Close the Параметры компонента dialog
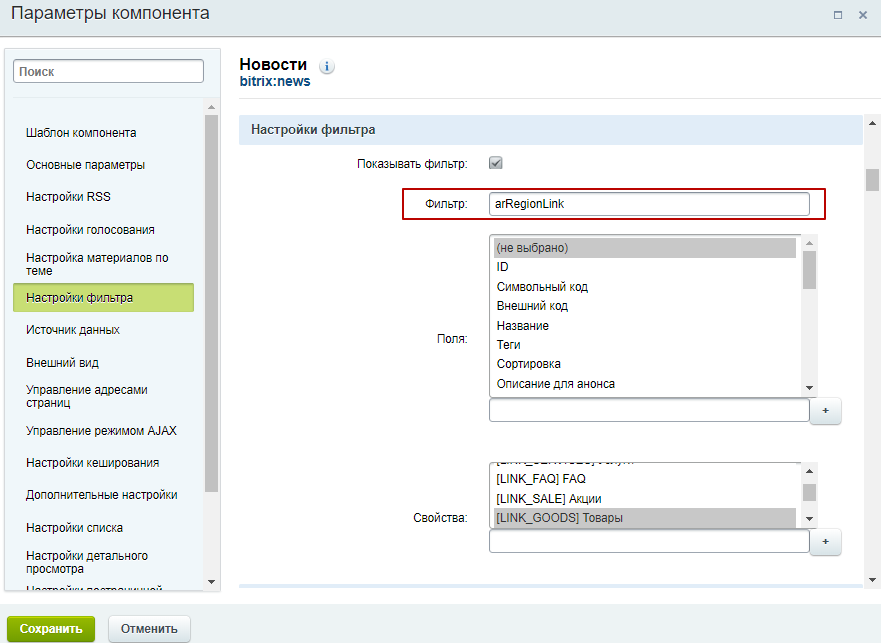This screenshot has width=881, height=643. [x=863, y=15]
